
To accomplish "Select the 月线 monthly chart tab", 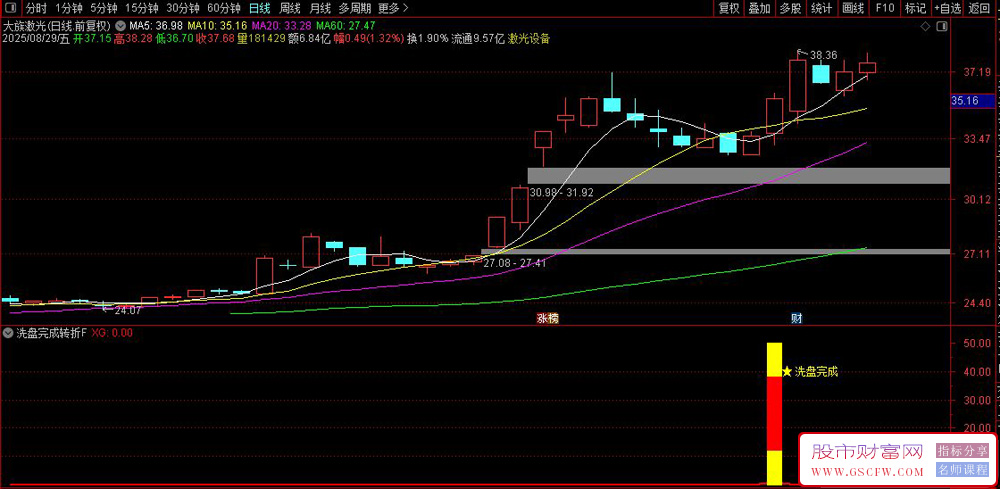I will click(320, 8).
